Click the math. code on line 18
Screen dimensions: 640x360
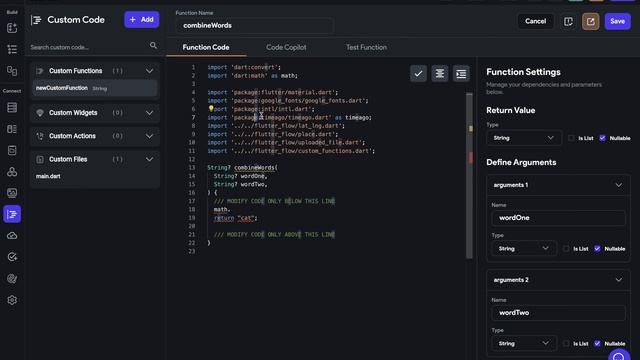click(x=222, y=209)
